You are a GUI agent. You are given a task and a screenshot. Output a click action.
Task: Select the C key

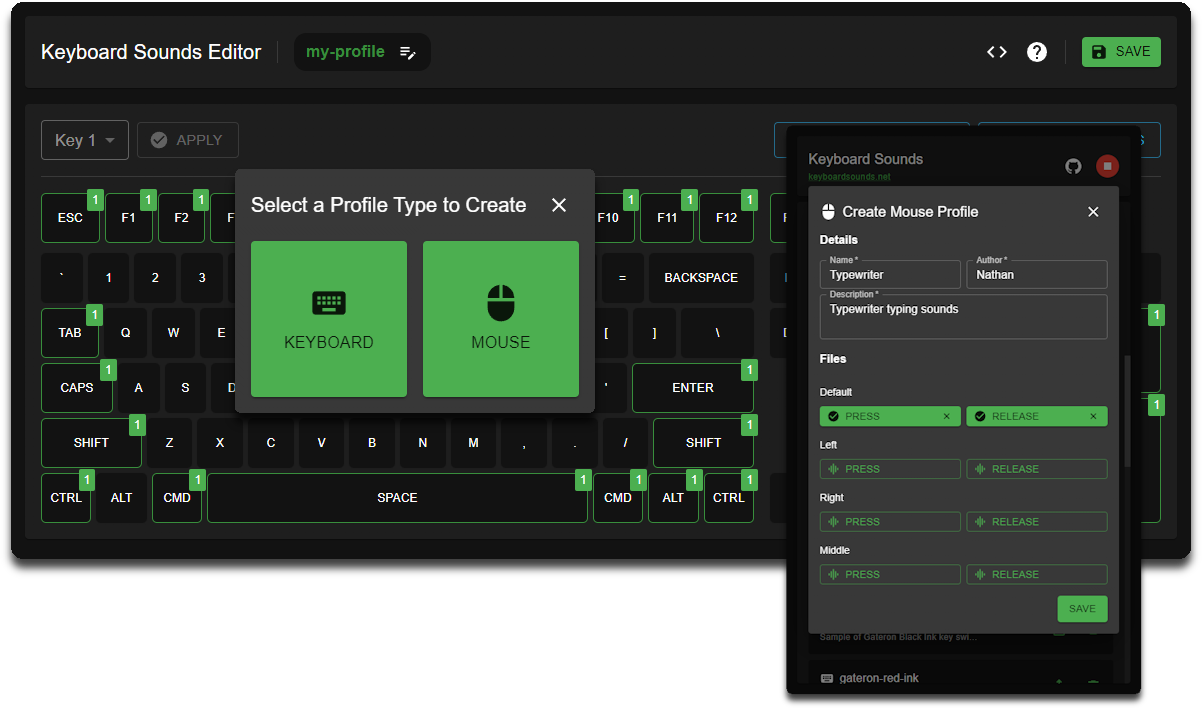(x=271, y=443)
